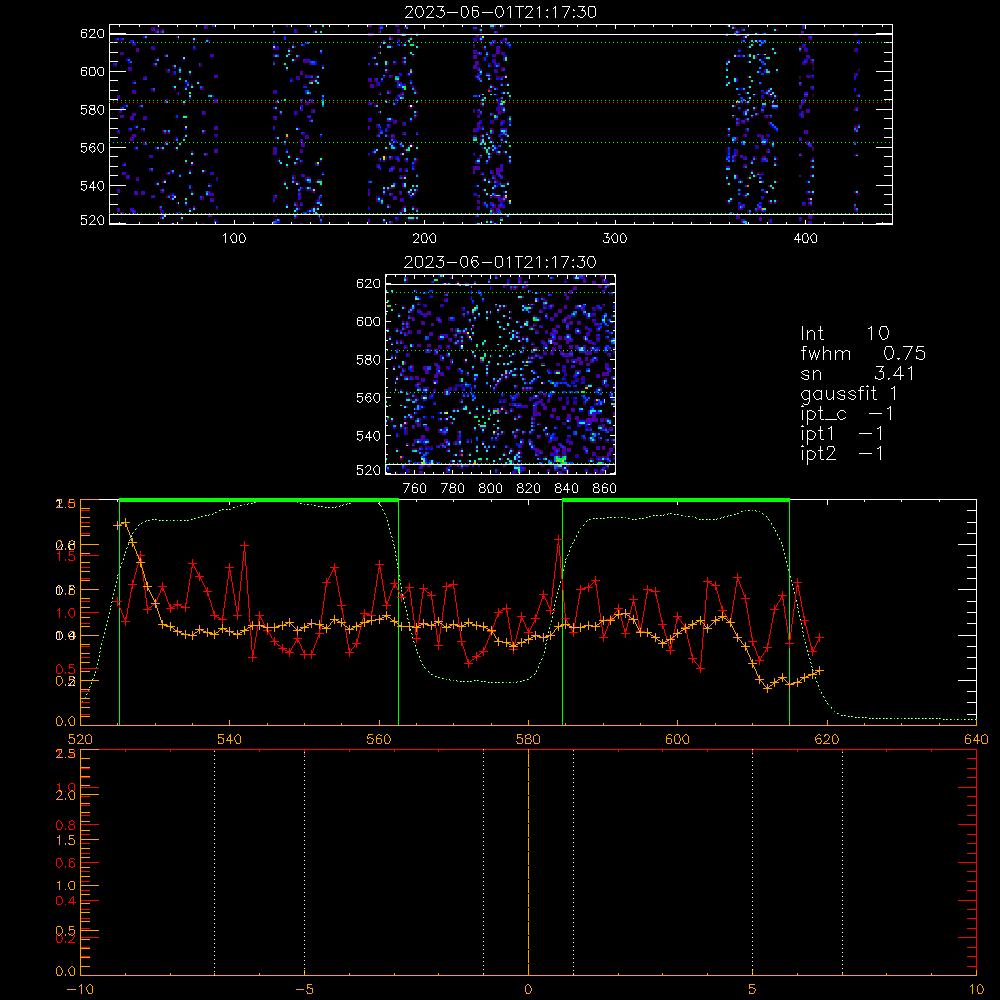Click the '-5' x-axis label of bottom plot

[304, 989]
